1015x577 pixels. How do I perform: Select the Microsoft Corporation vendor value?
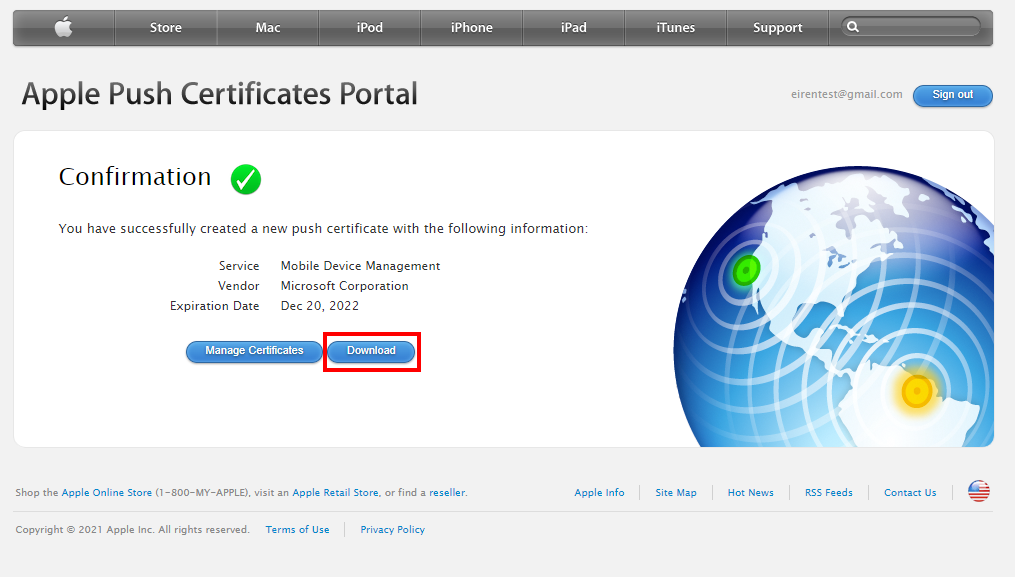344,286
